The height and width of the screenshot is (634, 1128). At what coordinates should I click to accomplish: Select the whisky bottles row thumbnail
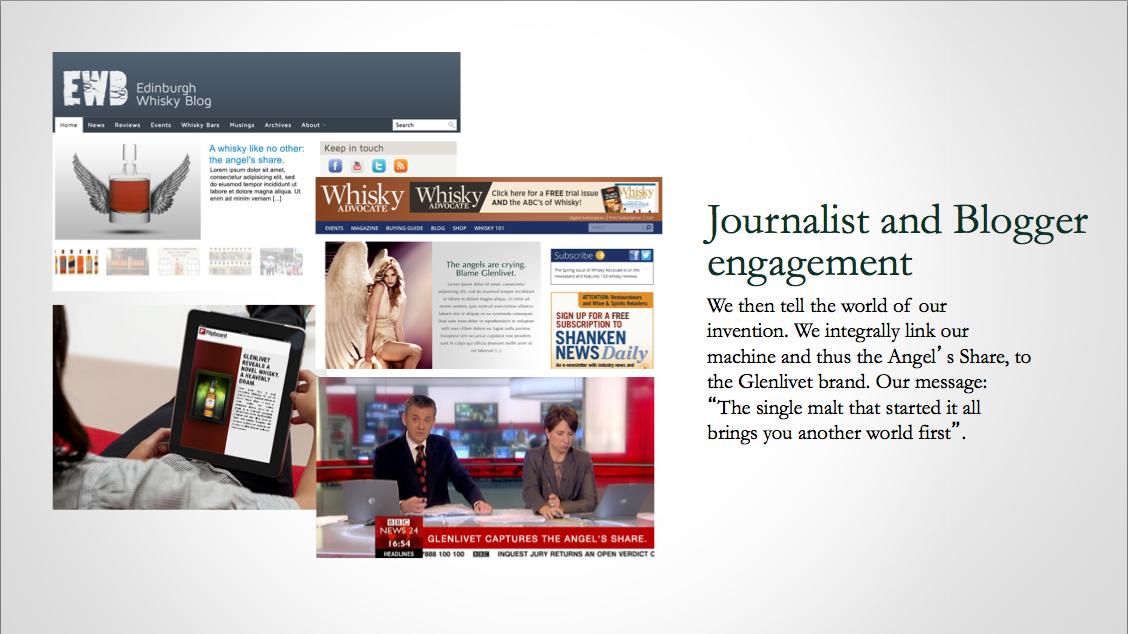coord(76,262)
